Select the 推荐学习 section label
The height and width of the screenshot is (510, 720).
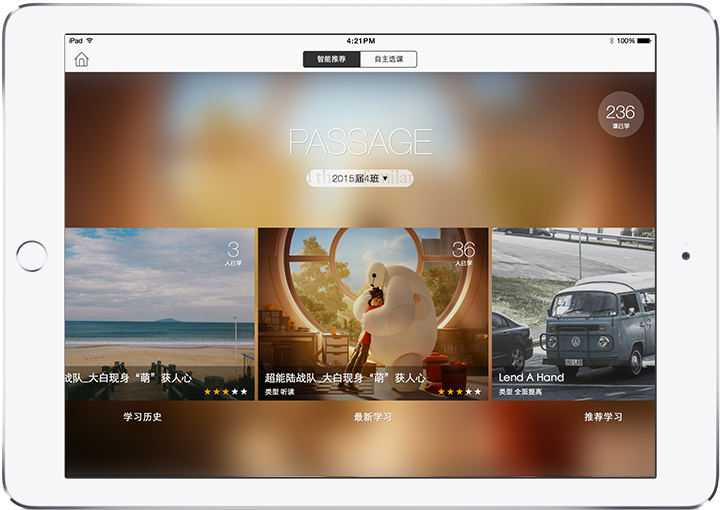[x=603, y=417]
